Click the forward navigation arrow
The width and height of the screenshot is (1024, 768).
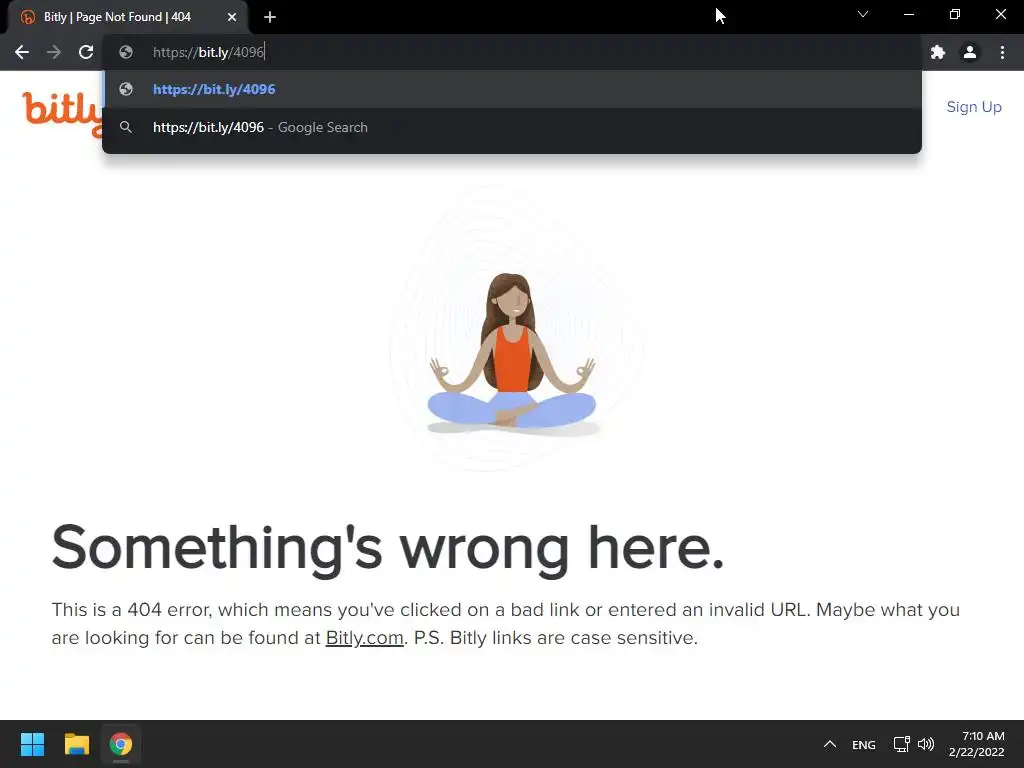[54, 52]
